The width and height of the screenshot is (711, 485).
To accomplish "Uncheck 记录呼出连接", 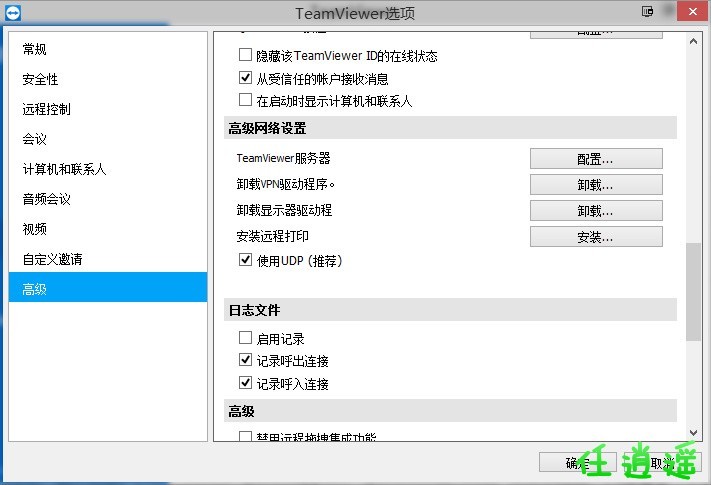I will (x=245, y=360).
